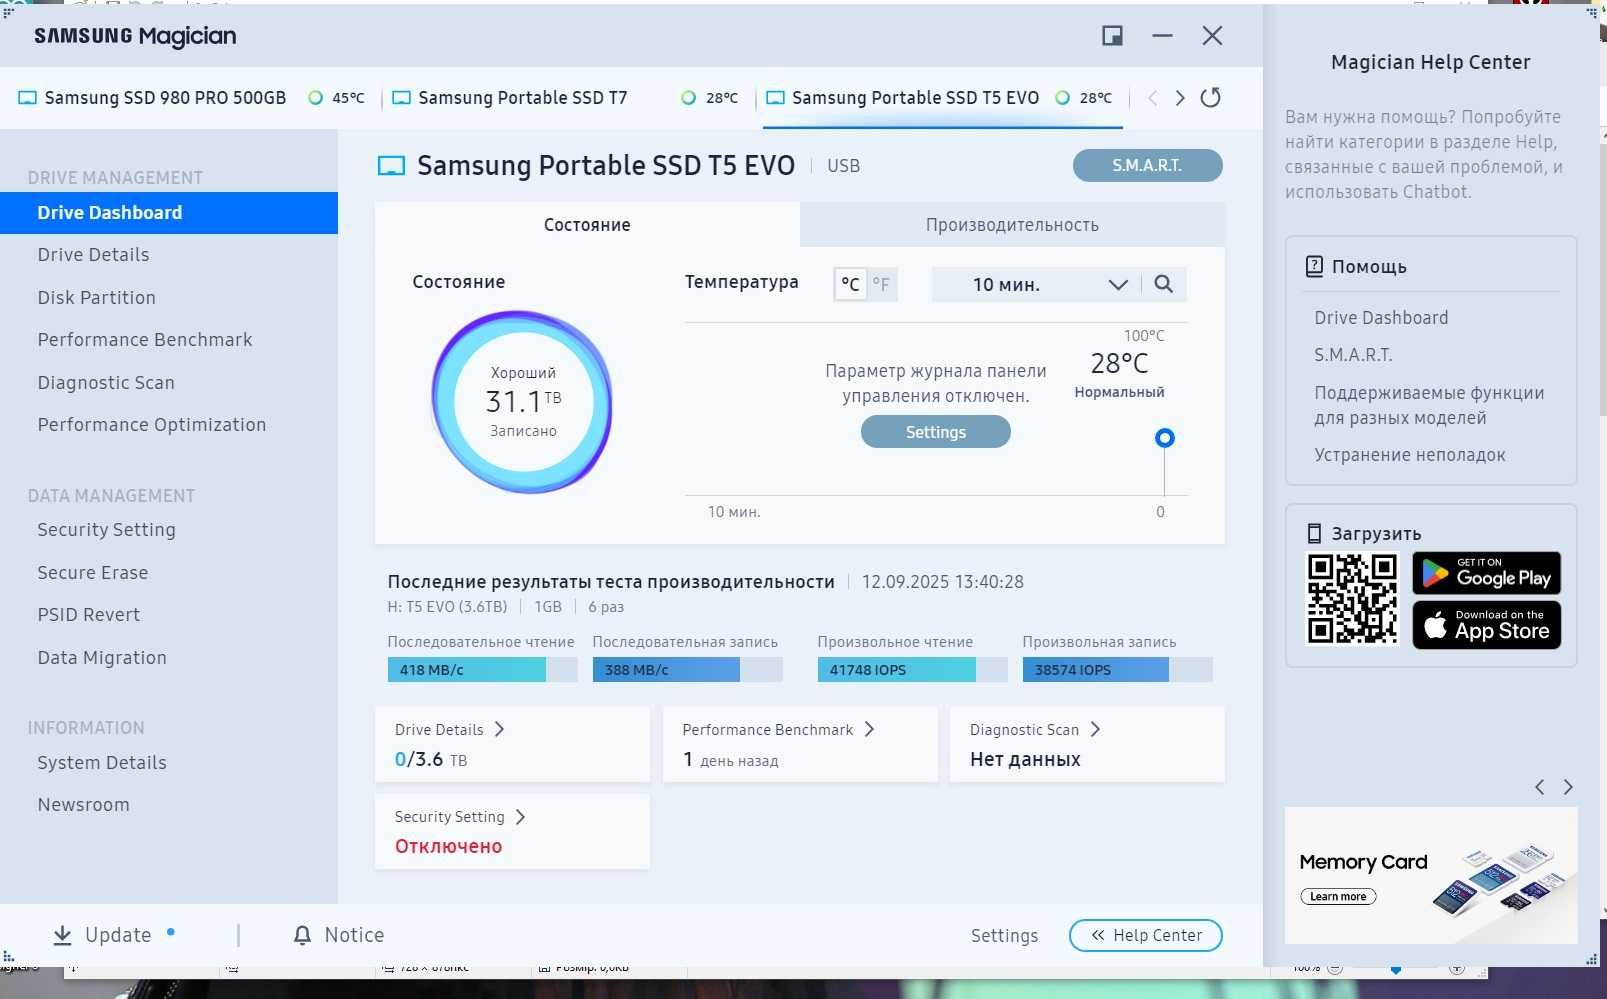Switch to Состояние tab

[x=587, y=225]
